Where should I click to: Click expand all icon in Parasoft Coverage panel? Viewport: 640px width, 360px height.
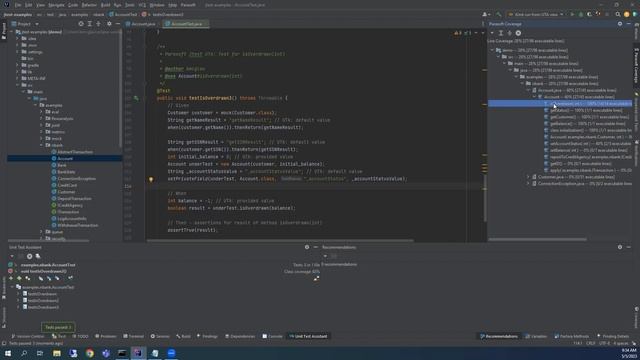[501, 33]
